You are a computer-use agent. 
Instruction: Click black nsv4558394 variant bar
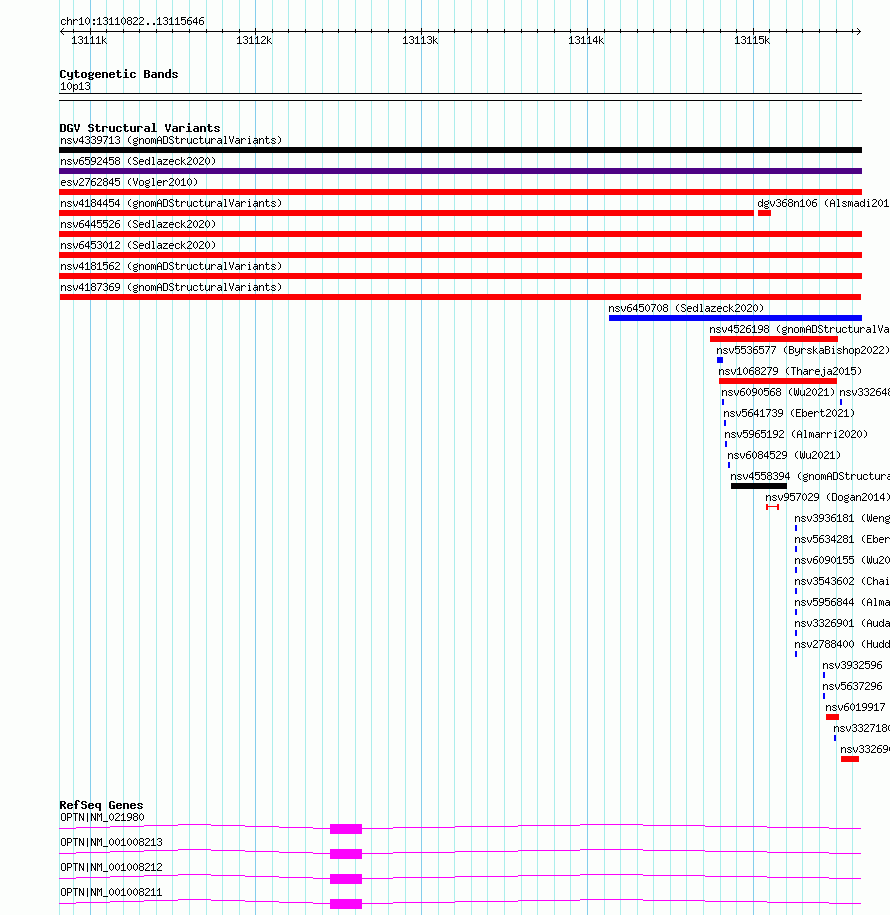(x=759, y=486)
